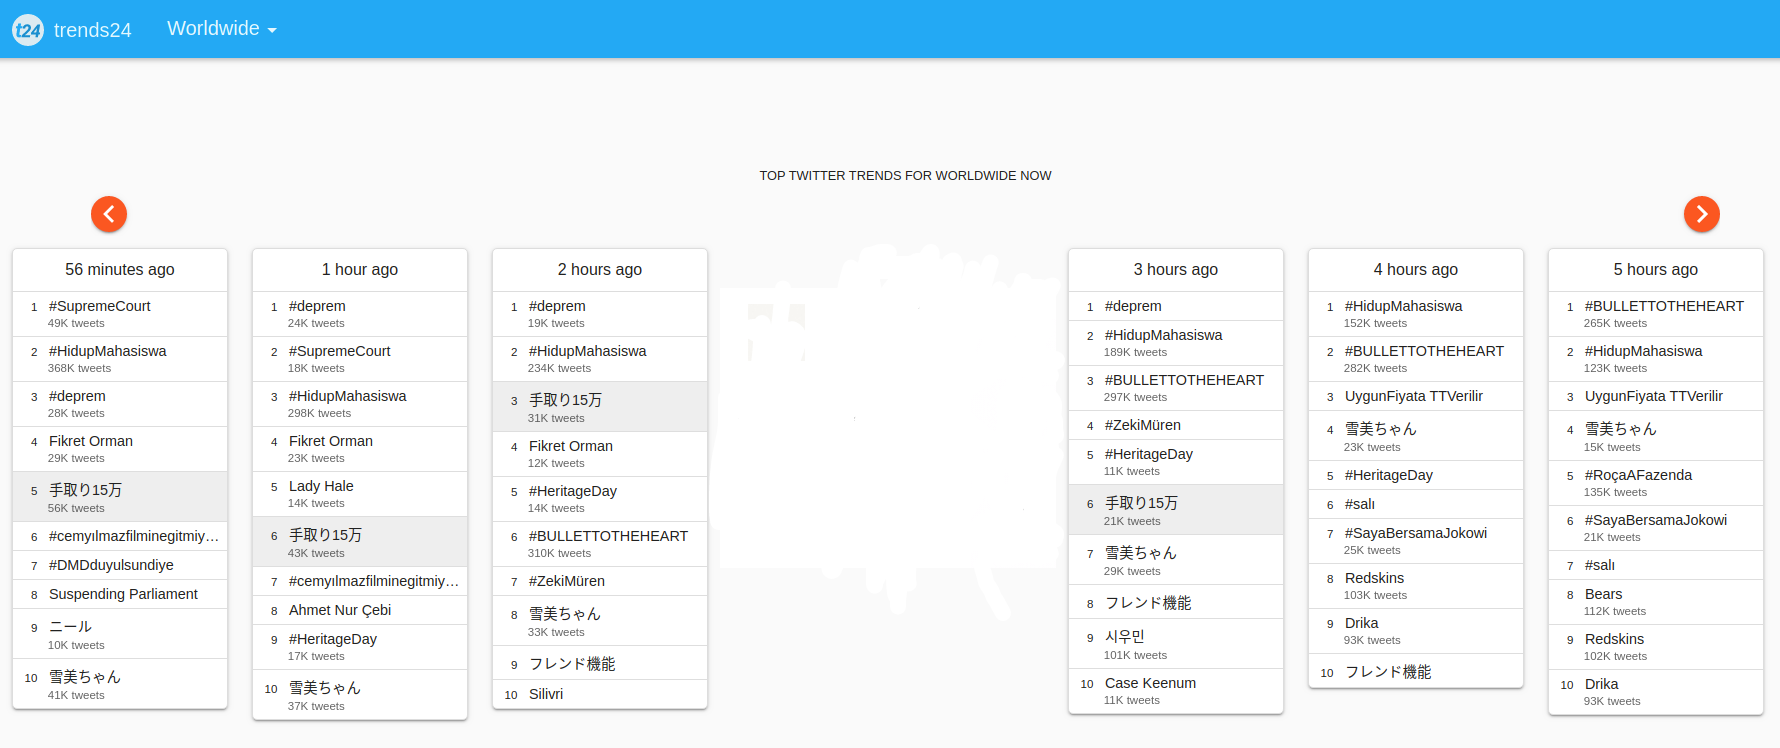Screen dimensions: 1780x748
Task: Open #salı in 4 hours ago list
Action: (1360, 504)
